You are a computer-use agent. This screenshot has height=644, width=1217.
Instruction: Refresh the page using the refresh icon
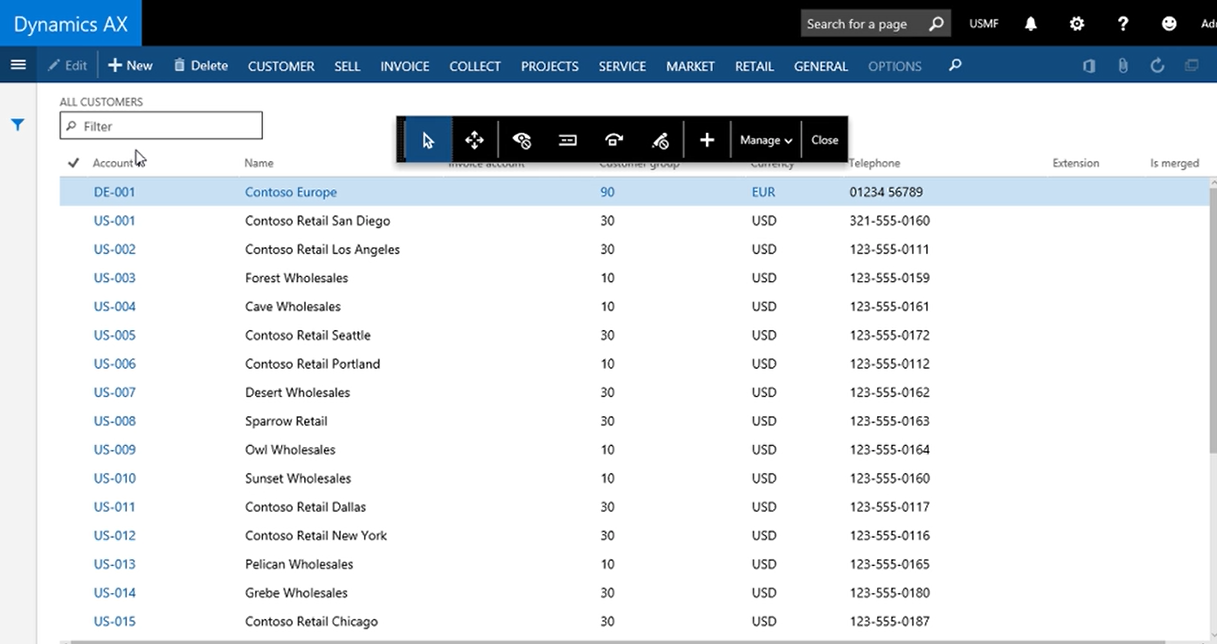(1157, 66)
